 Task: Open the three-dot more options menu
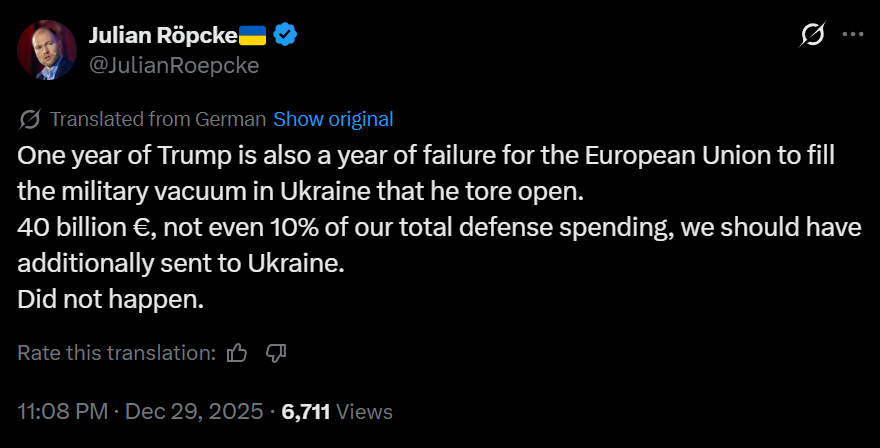853,34
